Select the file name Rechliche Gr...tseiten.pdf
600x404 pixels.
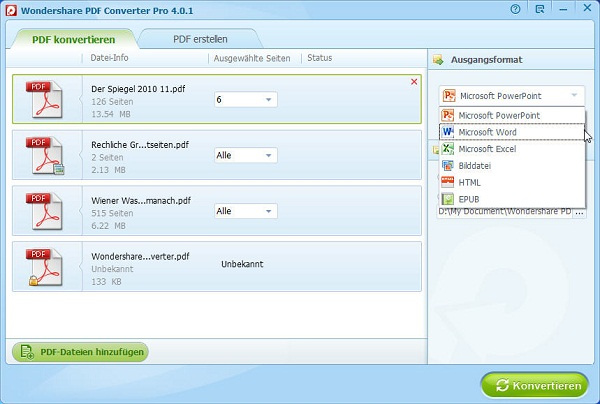click(x=140, y=145)
